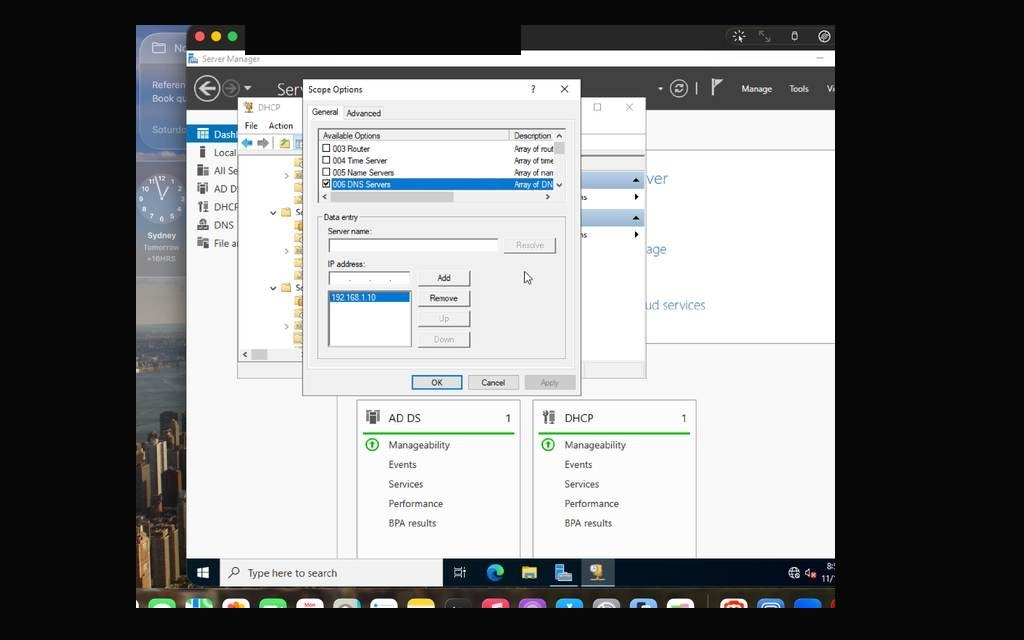
Task: Click the Scope Options help question mark
Action: [533, 89]
